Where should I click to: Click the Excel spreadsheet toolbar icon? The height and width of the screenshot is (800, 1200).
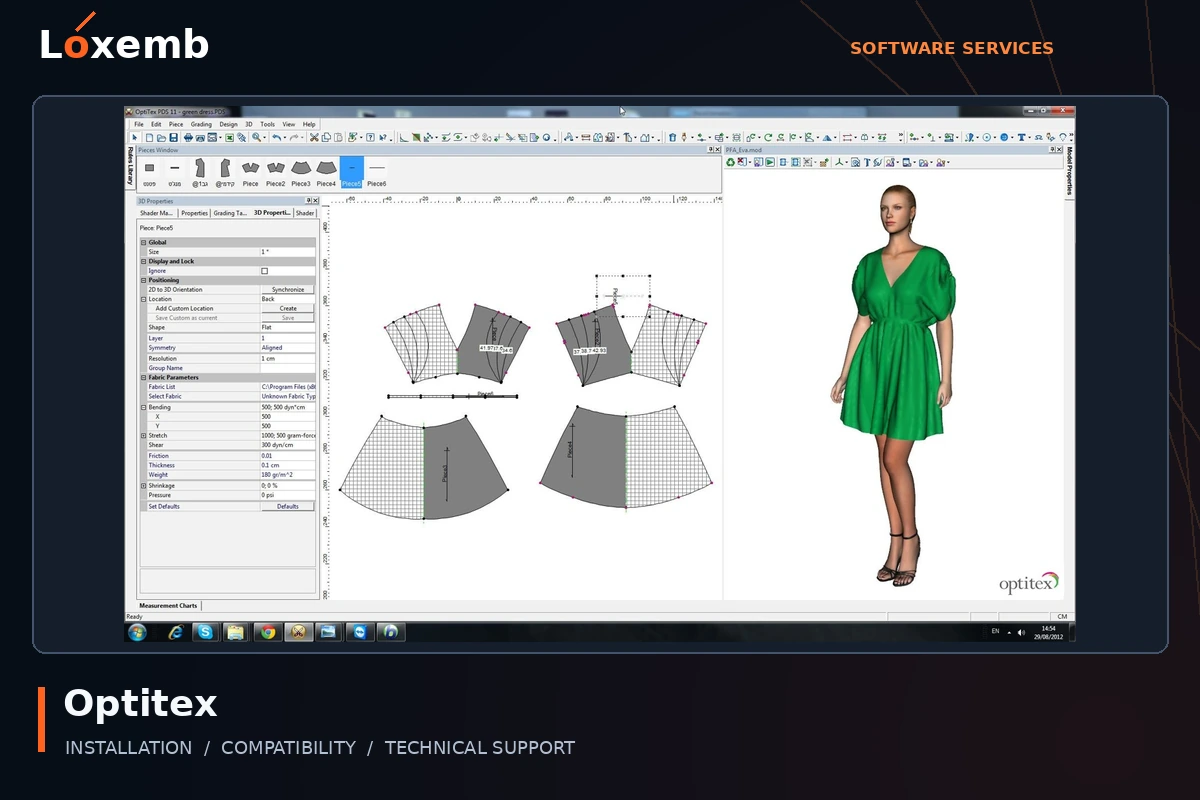pyautogui.click(x=229, y=137)
